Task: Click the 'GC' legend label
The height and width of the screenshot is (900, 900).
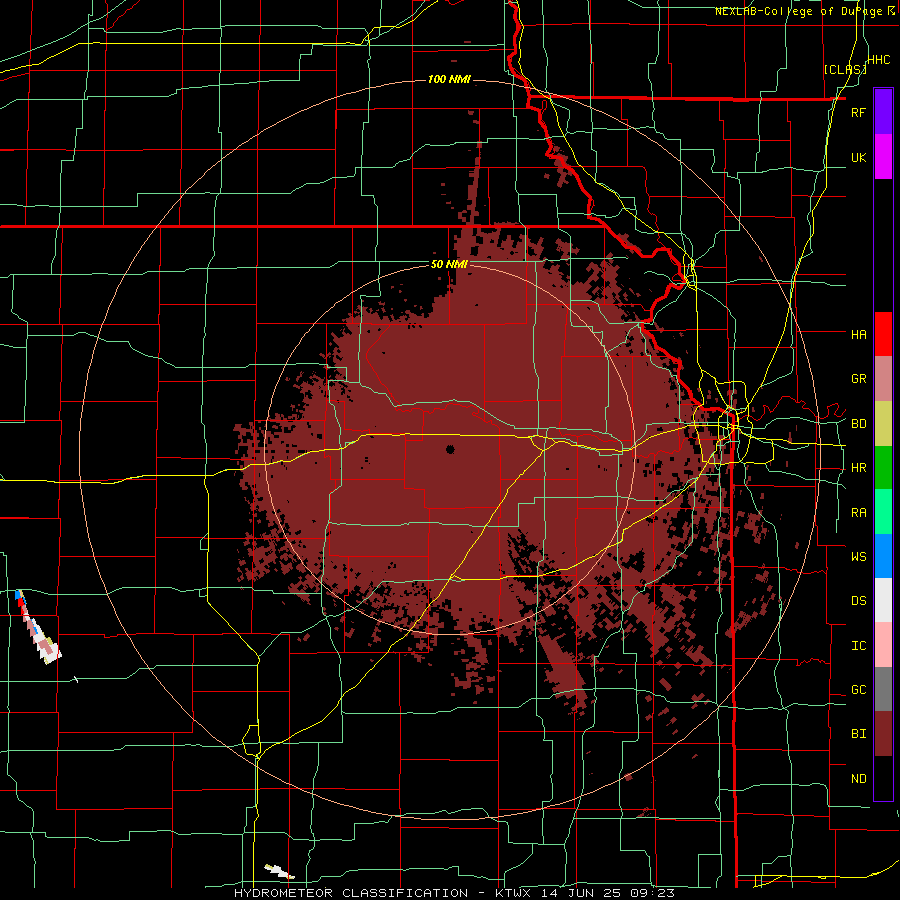Action: 858,690
